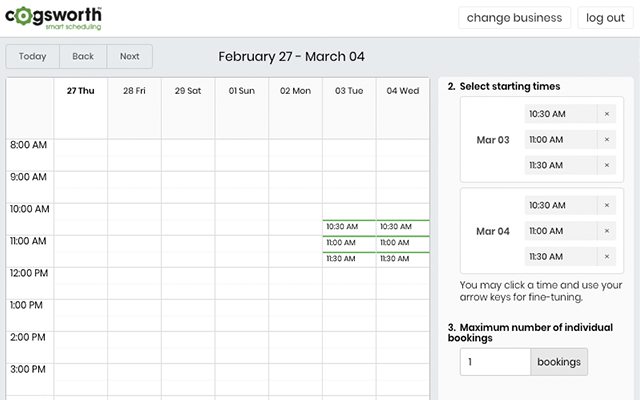
Task: Select the 03 Tue 11:30 AM calendar slot
Action: pos(349,259)
